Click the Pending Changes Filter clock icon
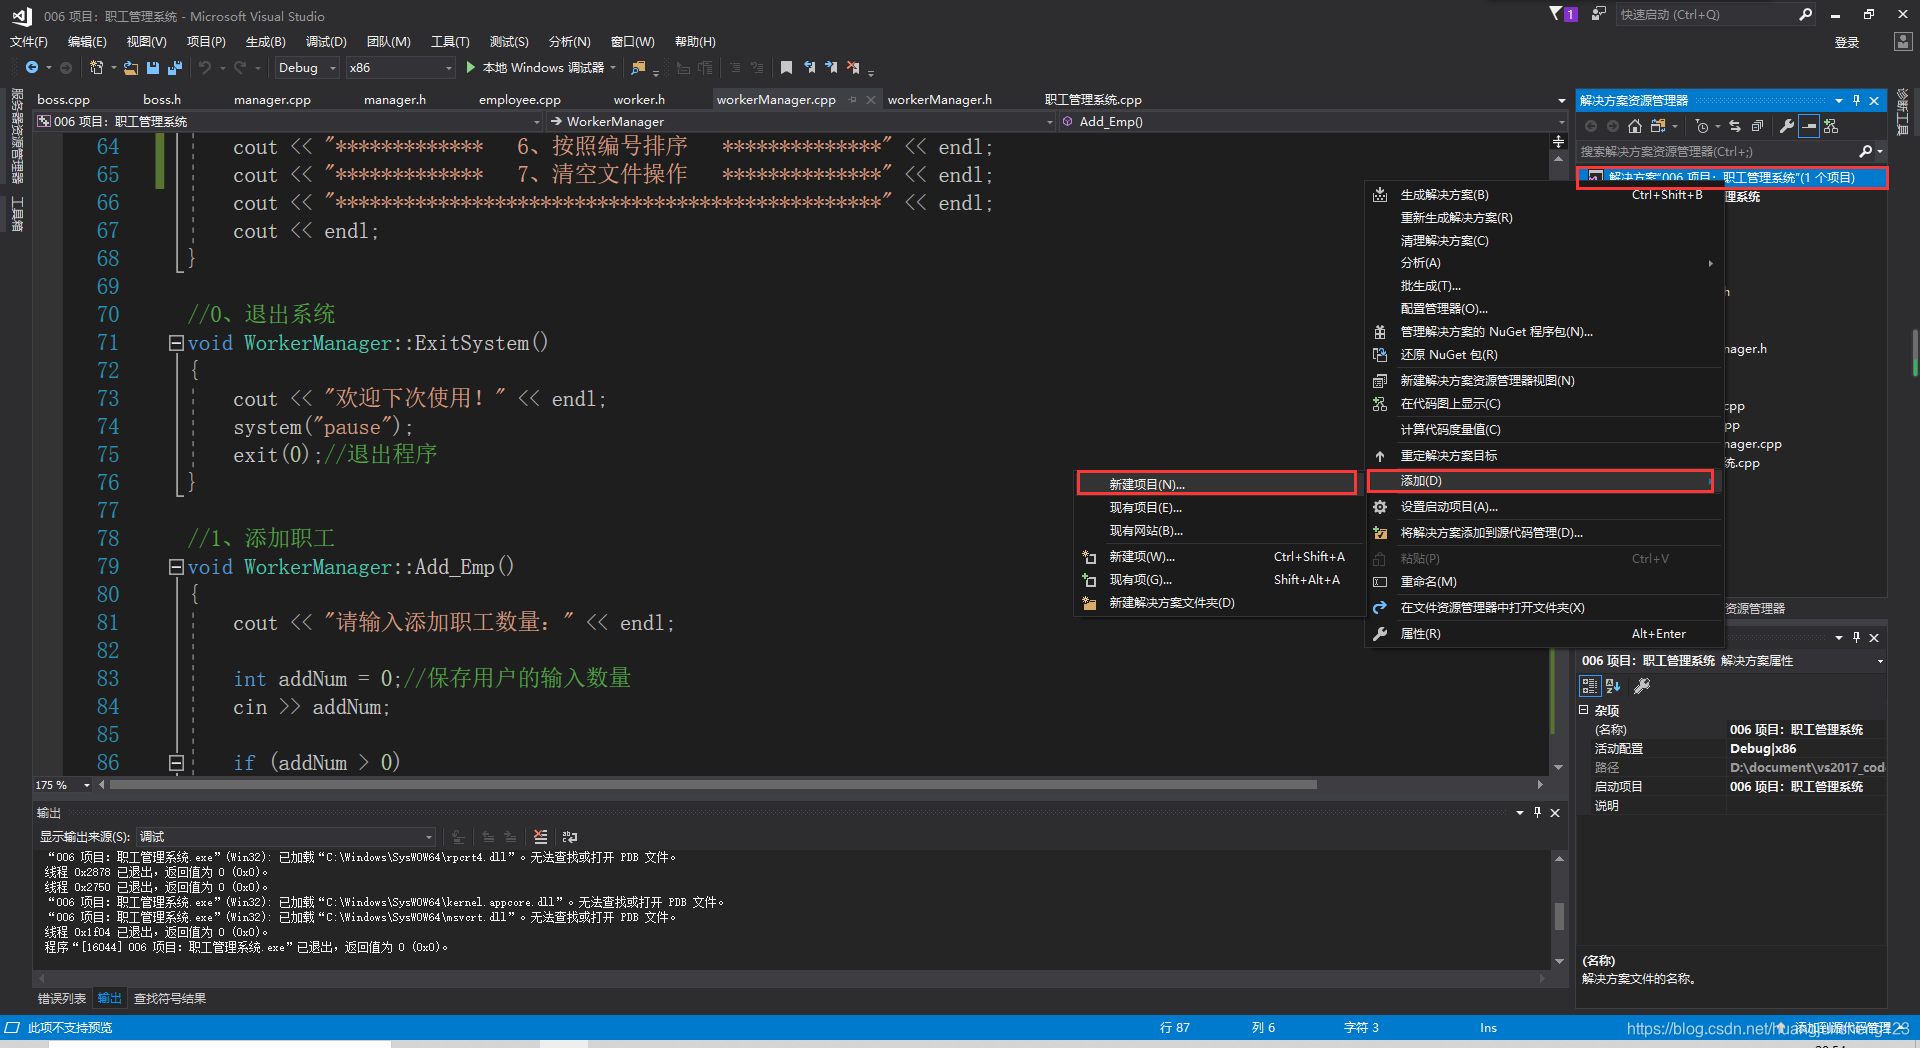 pyautogui.click(x=1702, y=126)
